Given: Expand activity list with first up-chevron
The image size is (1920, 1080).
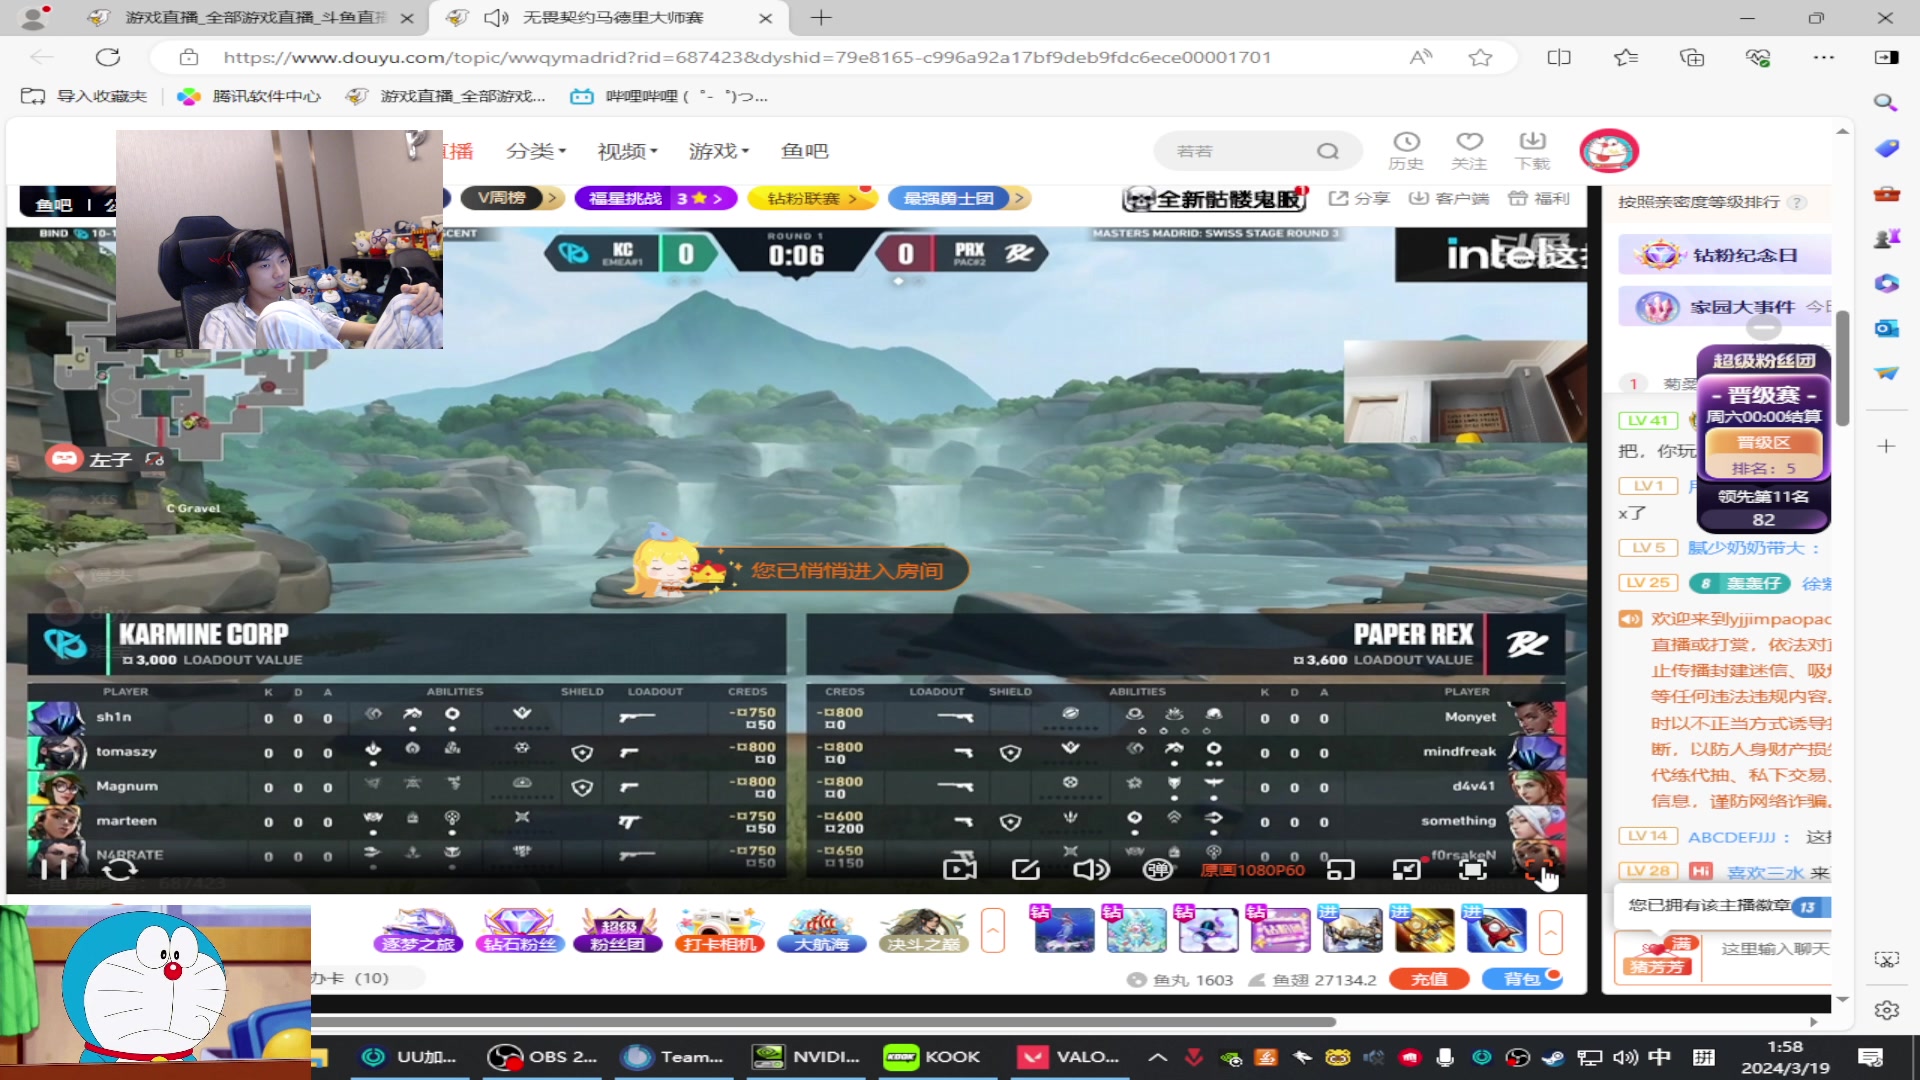Looking at the screenshot, I should click(x=993, y=931).
